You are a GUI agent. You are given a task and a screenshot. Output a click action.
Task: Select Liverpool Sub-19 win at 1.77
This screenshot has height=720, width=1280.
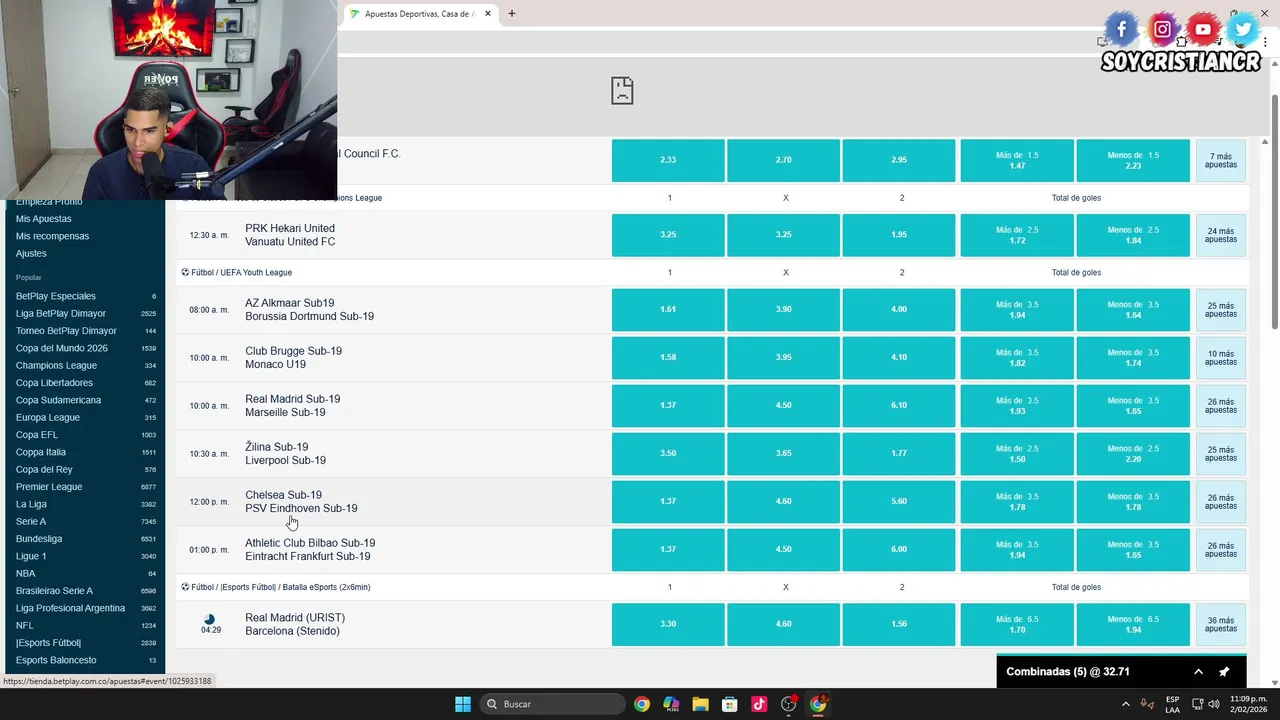click(x=898, y=454)
